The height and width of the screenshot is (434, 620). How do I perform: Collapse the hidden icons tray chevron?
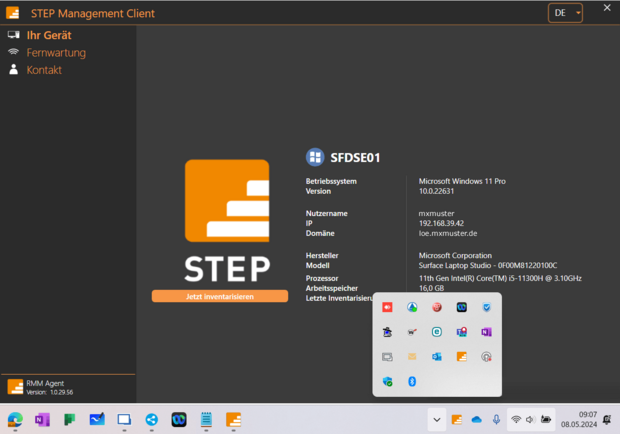[437, 420]
